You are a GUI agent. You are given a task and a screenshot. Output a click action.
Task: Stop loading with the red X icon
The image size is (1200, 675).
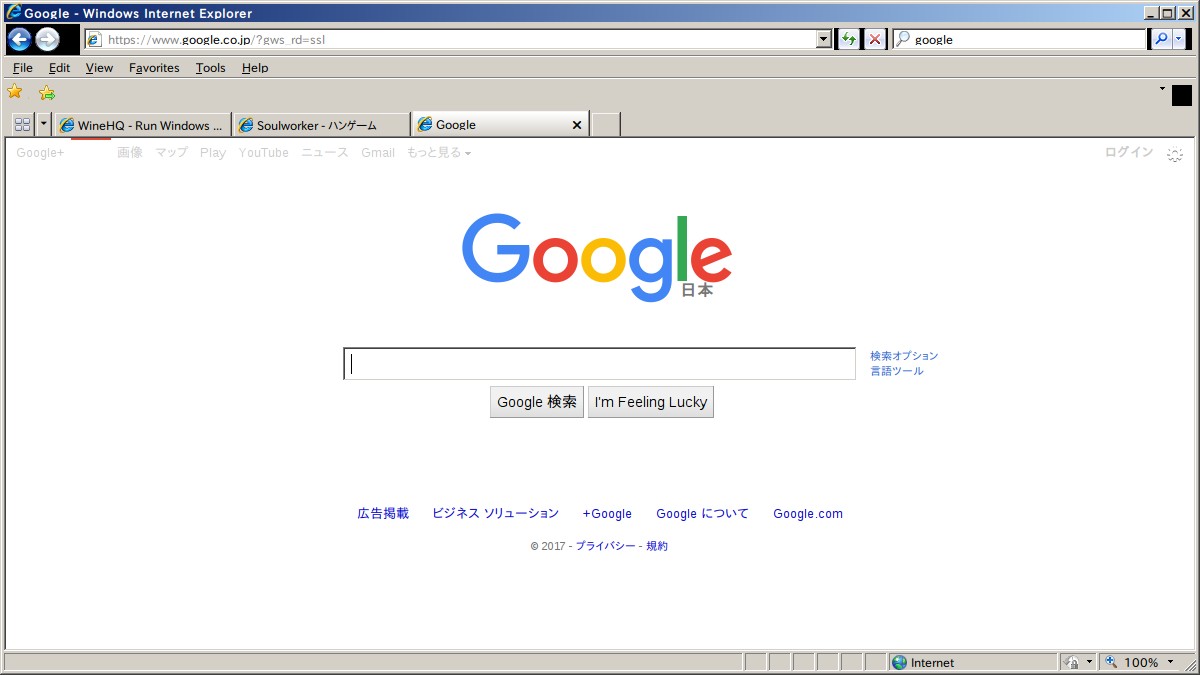click(875, 39)
